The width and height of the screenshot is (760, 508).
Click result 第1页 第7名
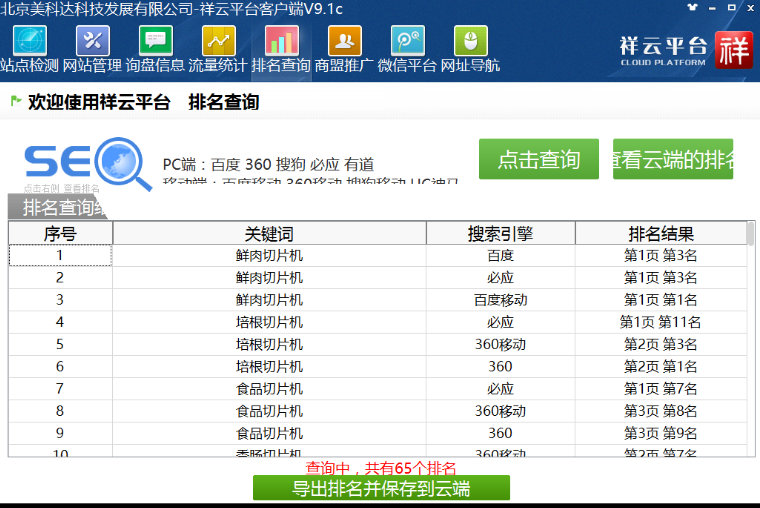click(661, 389)
